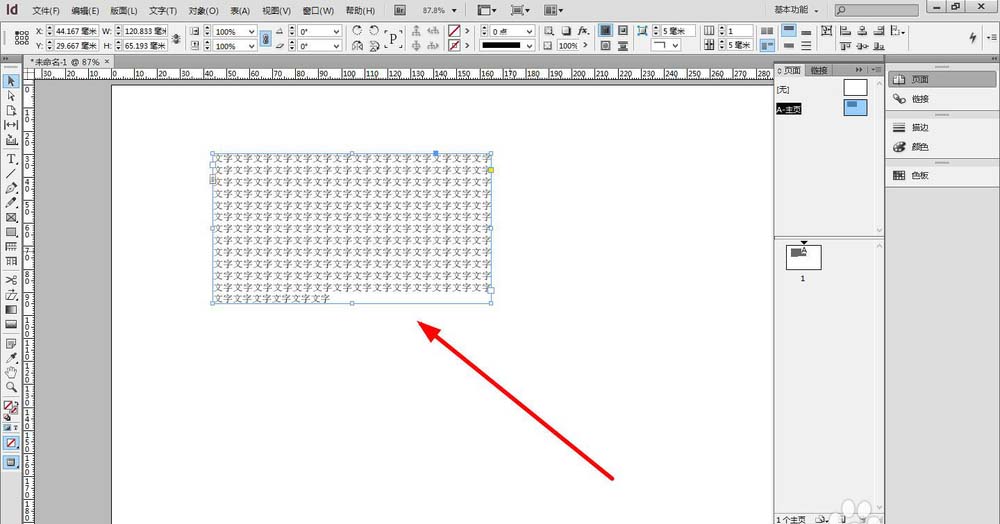Screen dimensions: 1000x524
Task: Click the Bridge (Br) icon
Action: tap(400, 9)
